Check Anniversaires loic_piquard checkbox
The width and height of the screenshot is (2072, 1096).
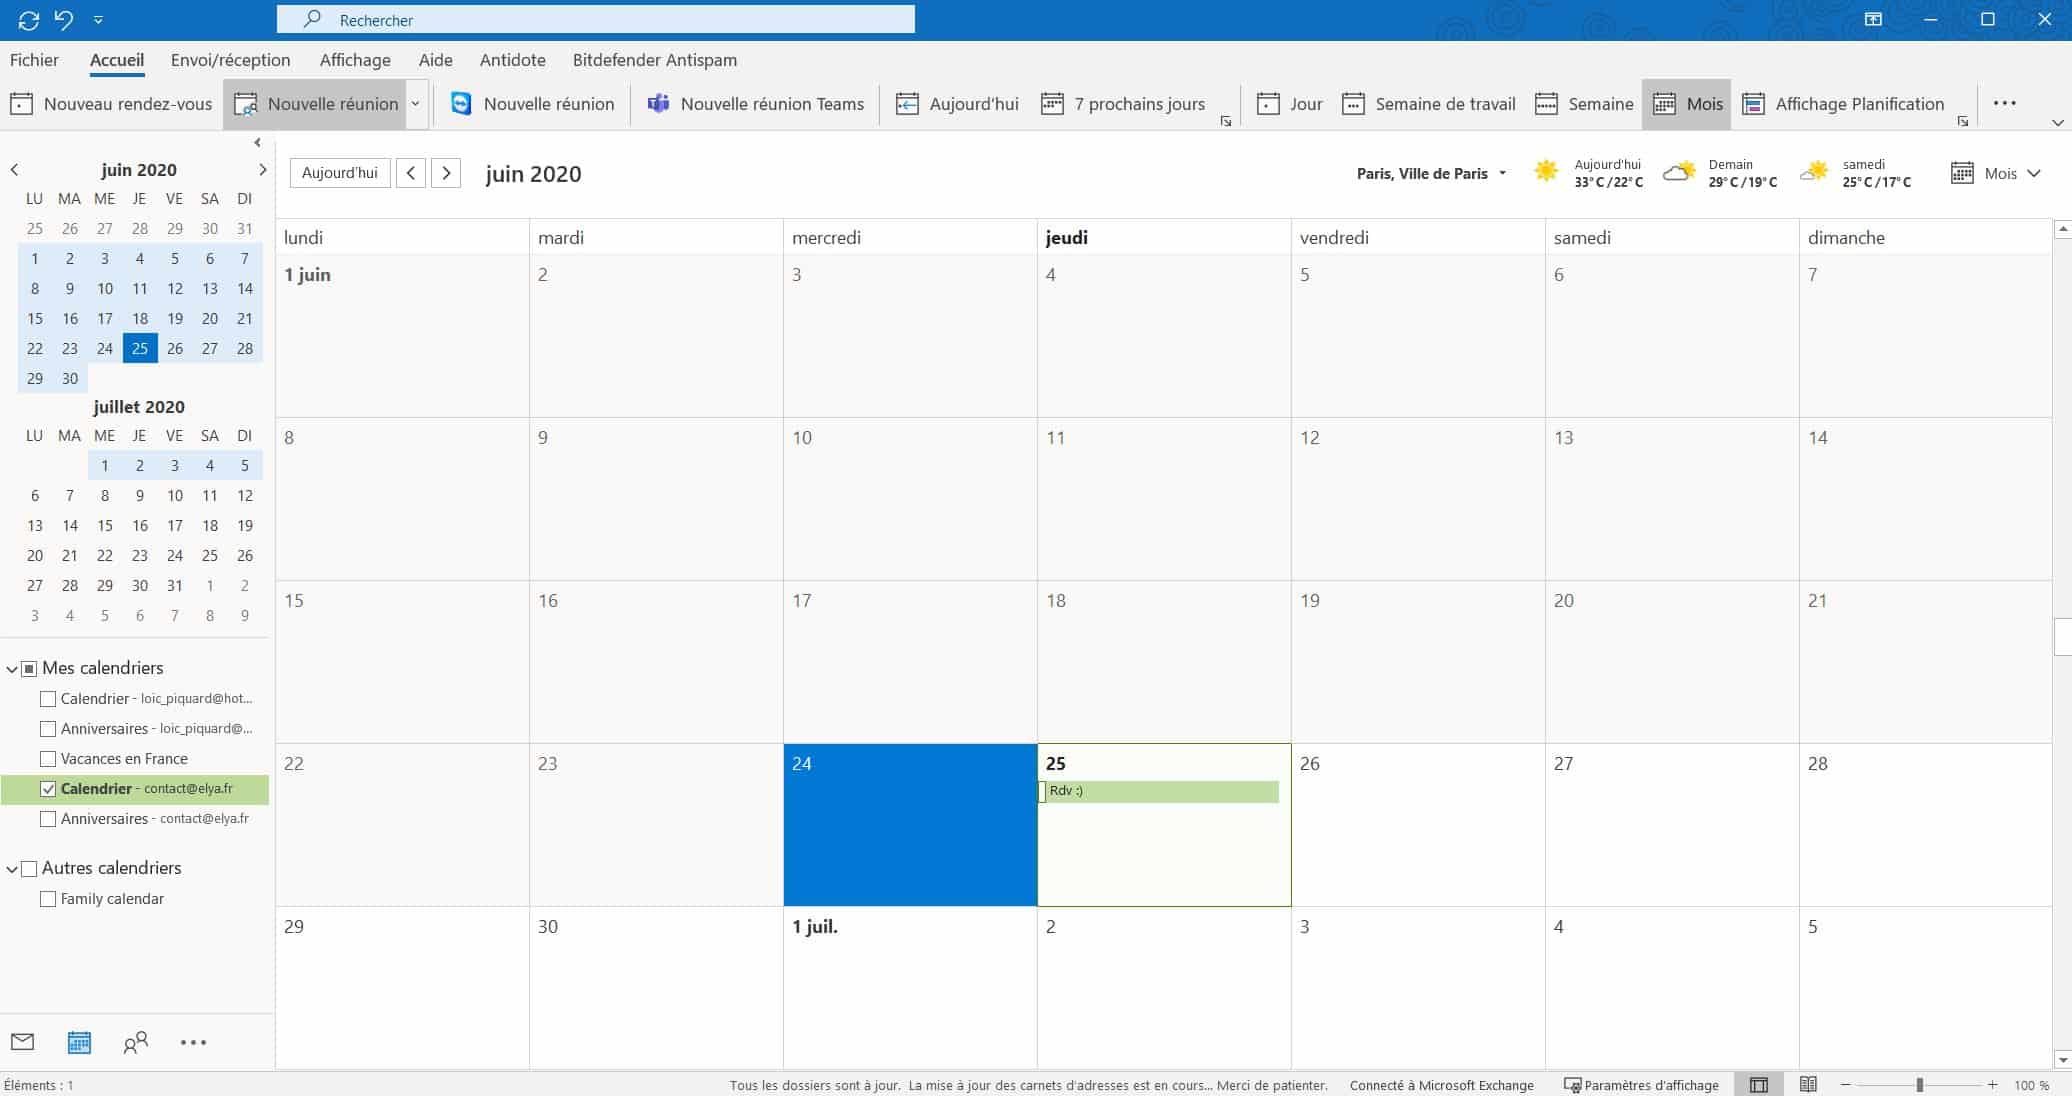point(47,729)
